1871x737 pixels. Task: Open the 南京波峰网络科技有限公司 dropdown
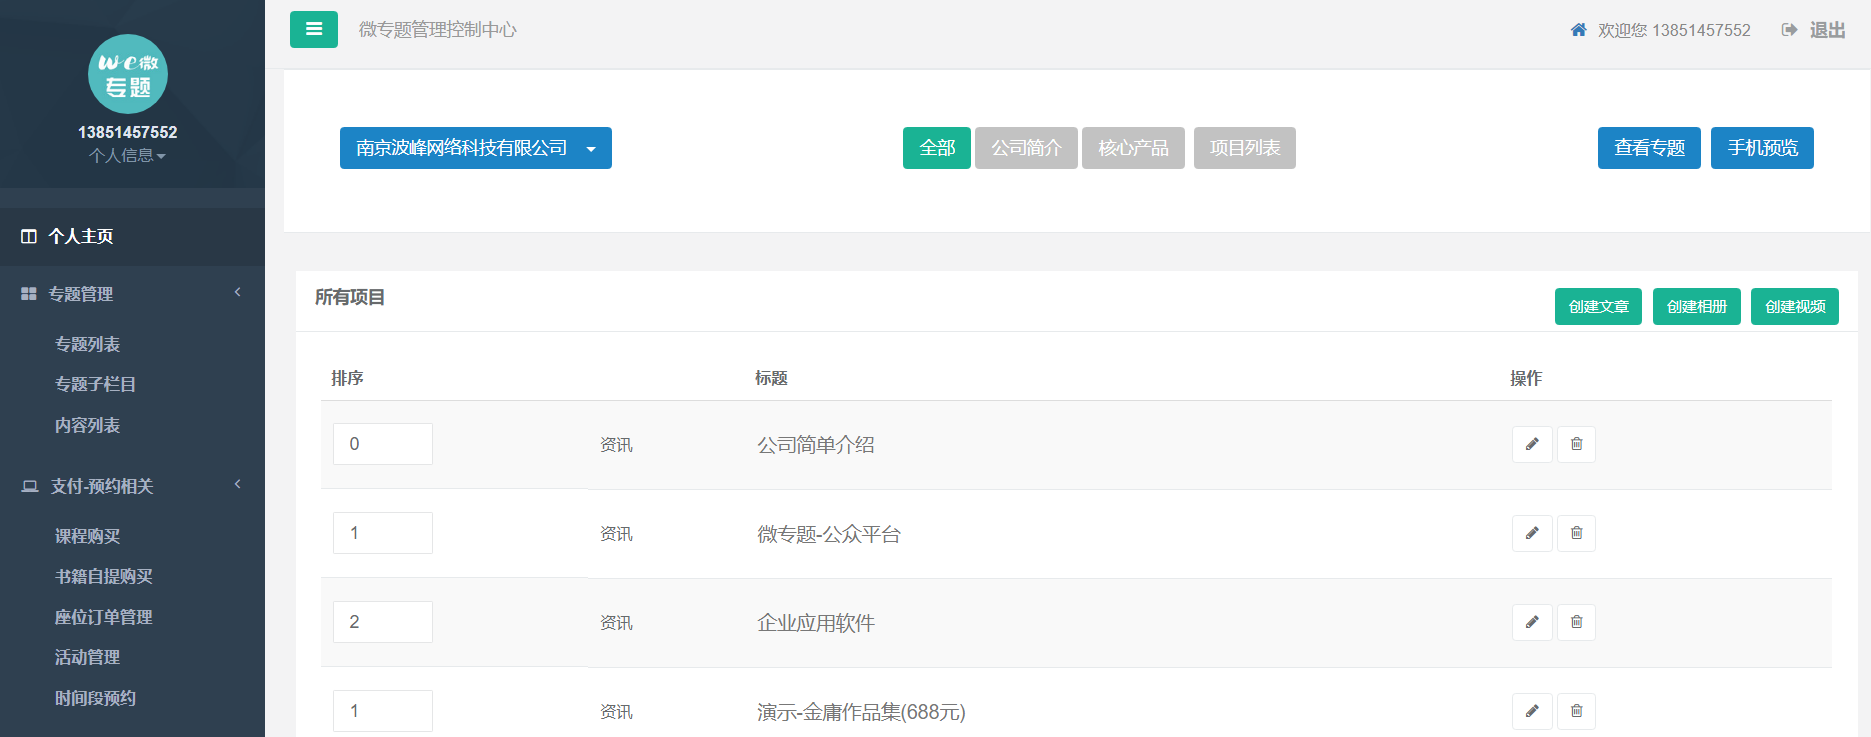(475, 148)
